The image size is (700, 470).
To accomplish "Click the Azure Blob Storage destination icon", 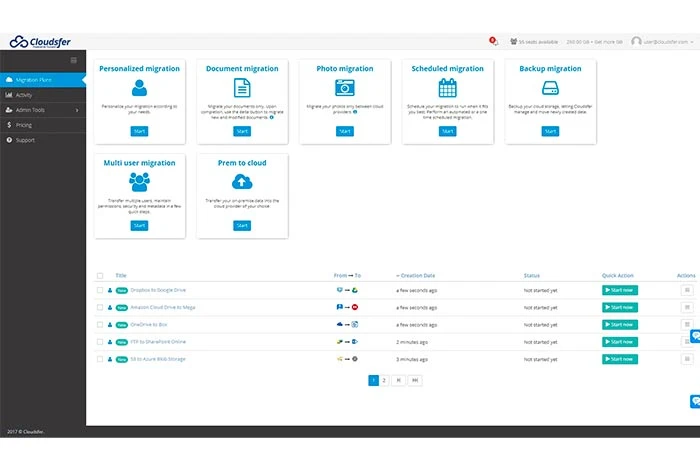I will 354,359.
